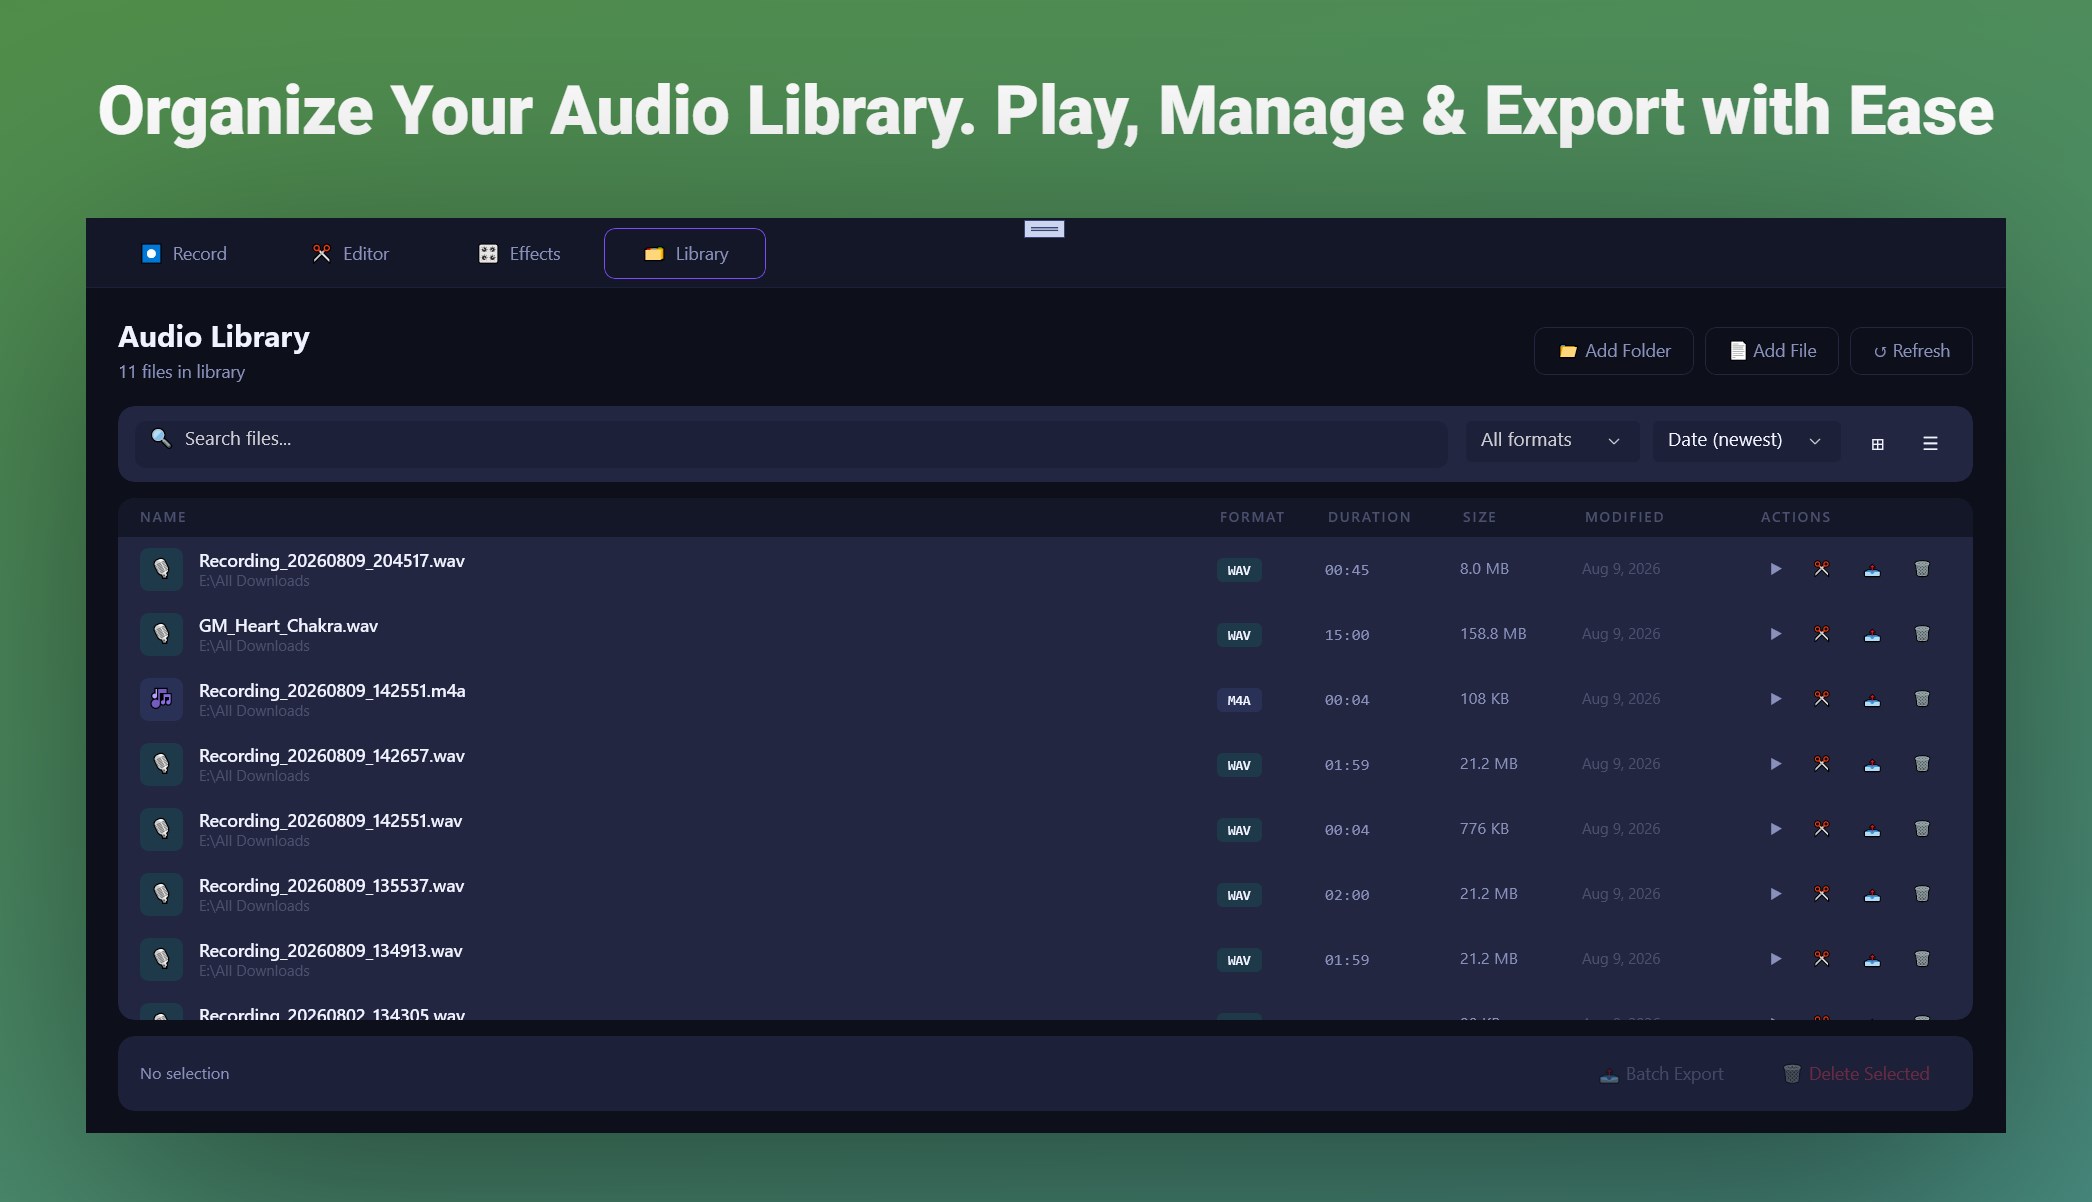Open the Date (newest) sort dropdown

(x=1746, y=441)
